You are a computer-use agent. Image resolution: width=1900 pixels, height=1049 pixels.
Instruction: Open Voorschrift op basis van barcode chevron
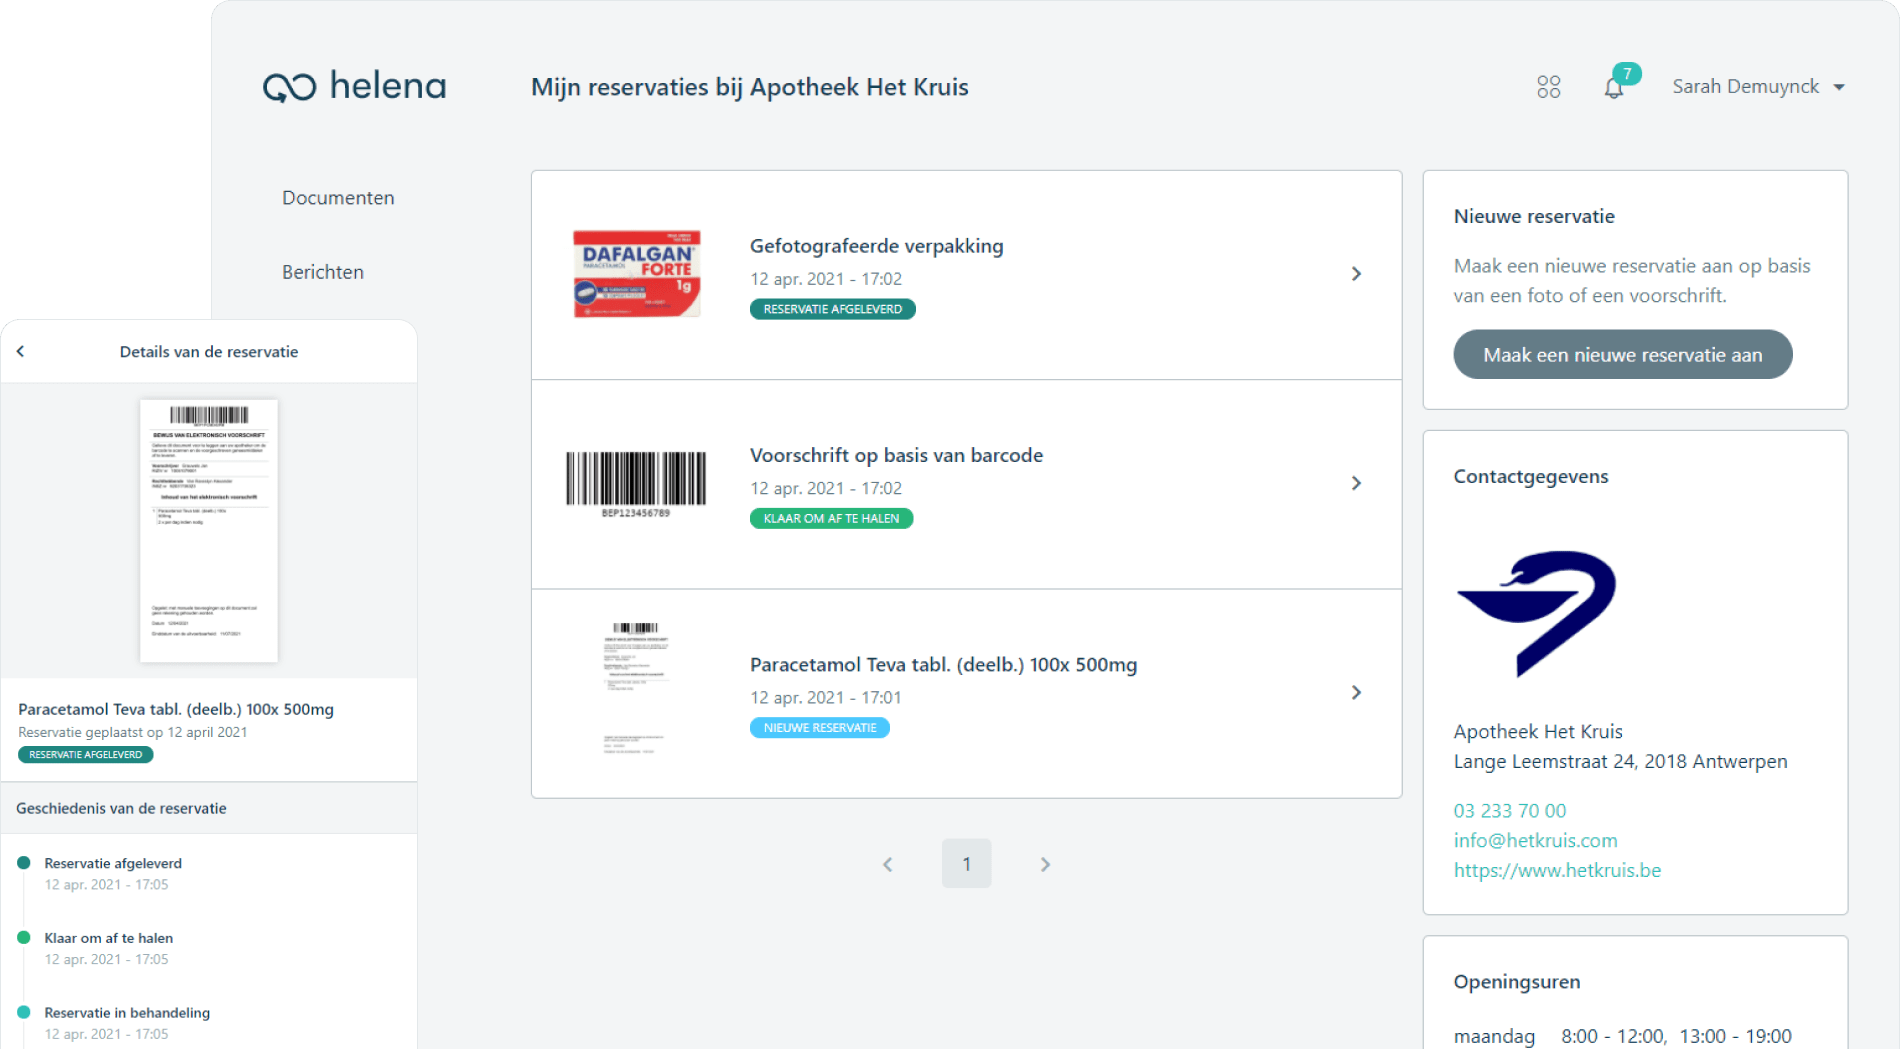1356,483
